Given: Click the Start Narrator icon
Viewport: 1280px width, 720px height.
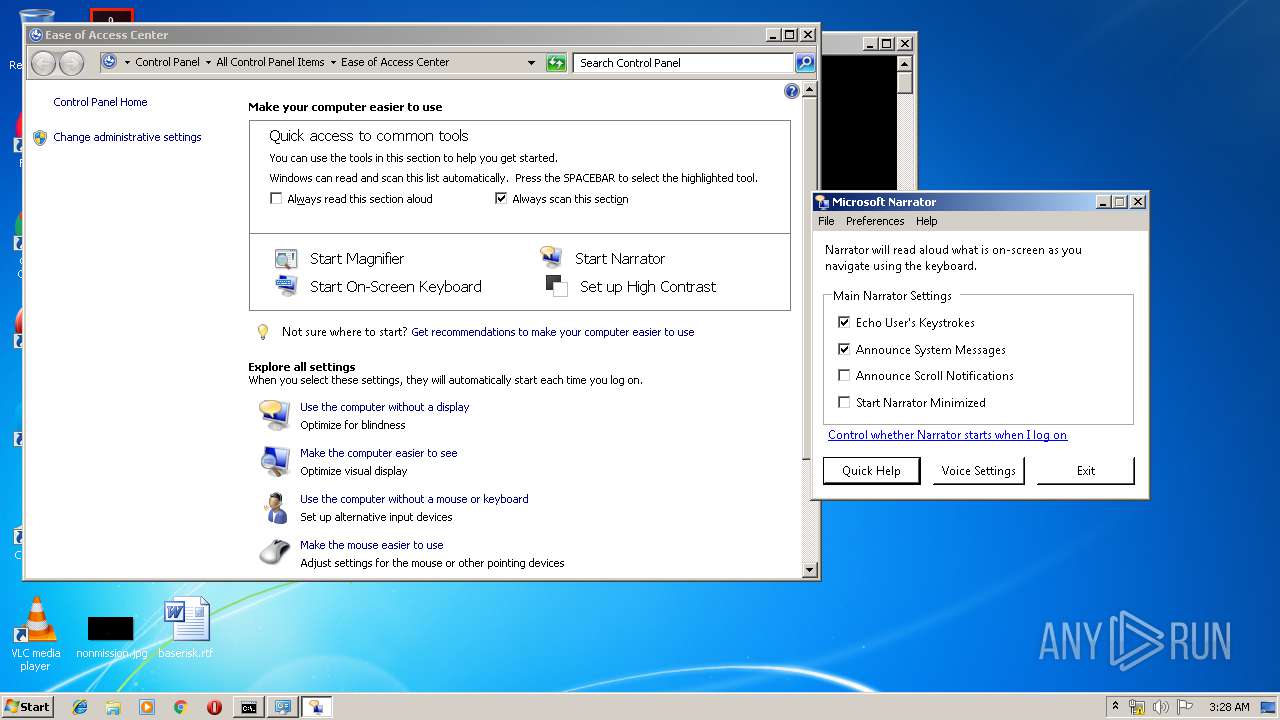Looking at the screenshot, I should 551,258.
